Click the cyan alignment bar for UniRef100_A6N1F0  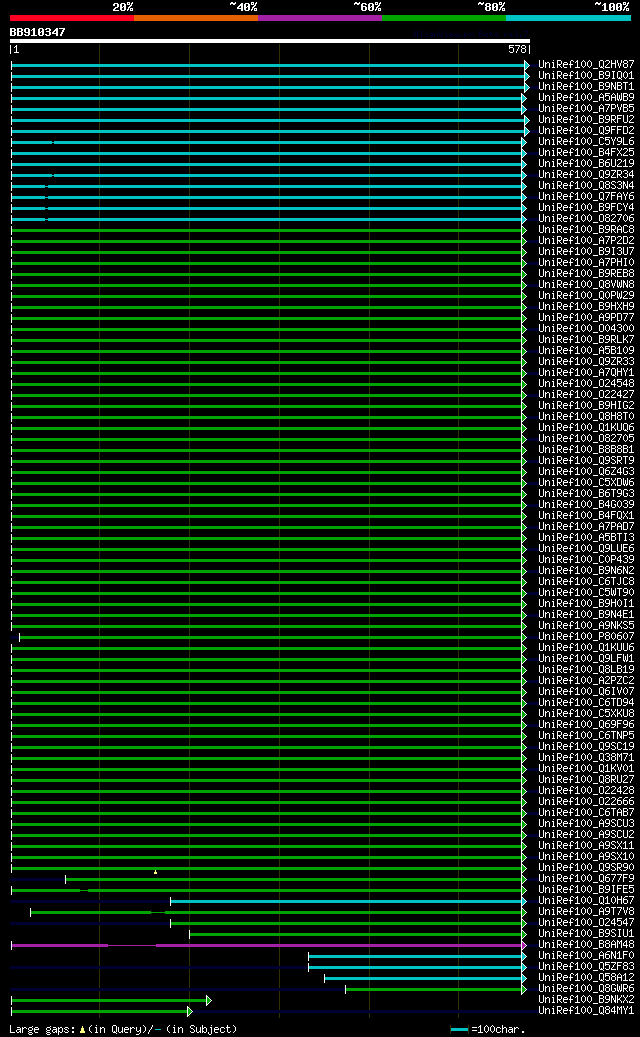click(x=417, y=956)
